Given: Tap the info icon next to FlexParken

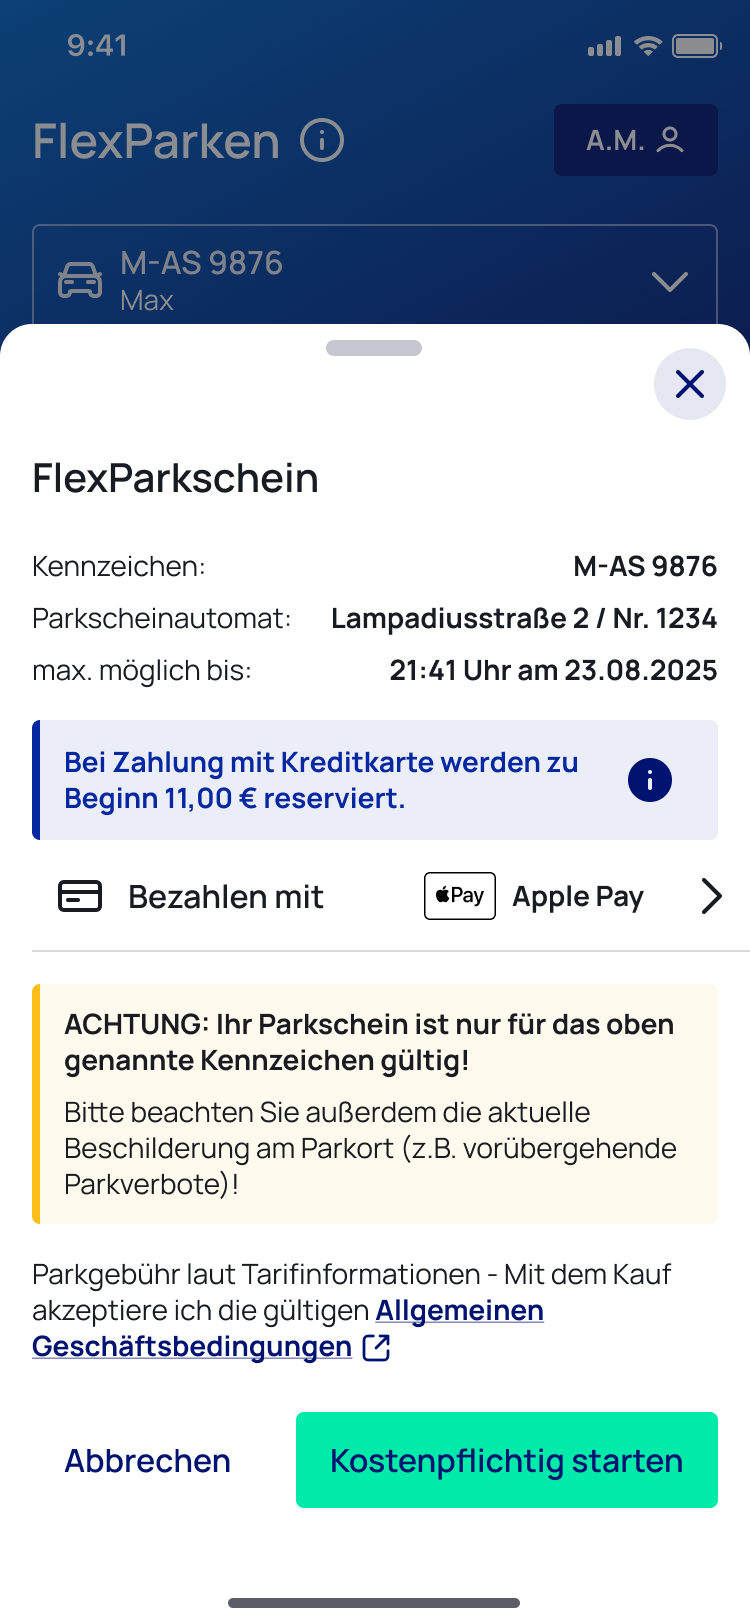Looking at the screenshot, I should coord(322,141).
